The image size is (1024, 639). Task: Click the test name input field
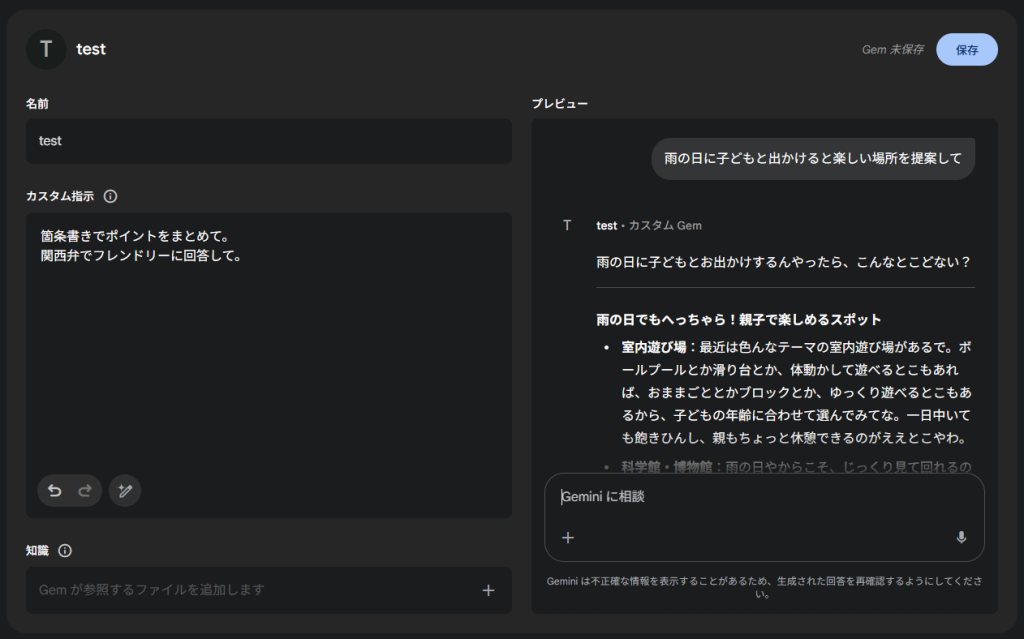click(x=269, y=141)
